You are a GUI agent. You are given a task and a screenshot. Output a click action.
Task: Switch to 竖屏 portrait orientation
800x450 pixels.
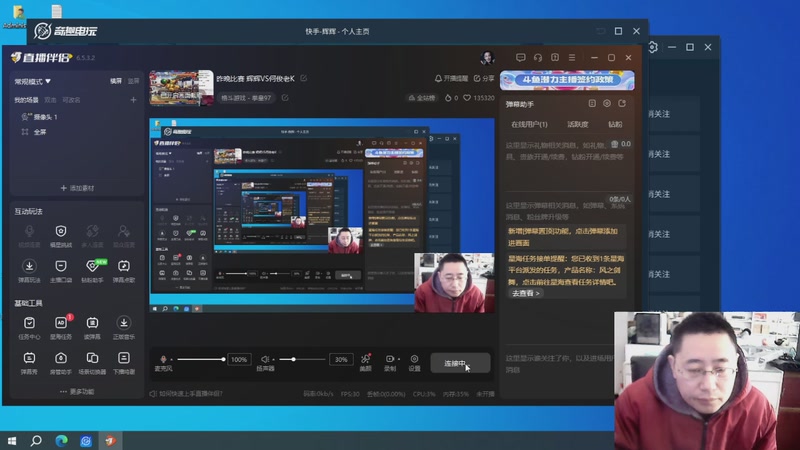click(133, 81)
